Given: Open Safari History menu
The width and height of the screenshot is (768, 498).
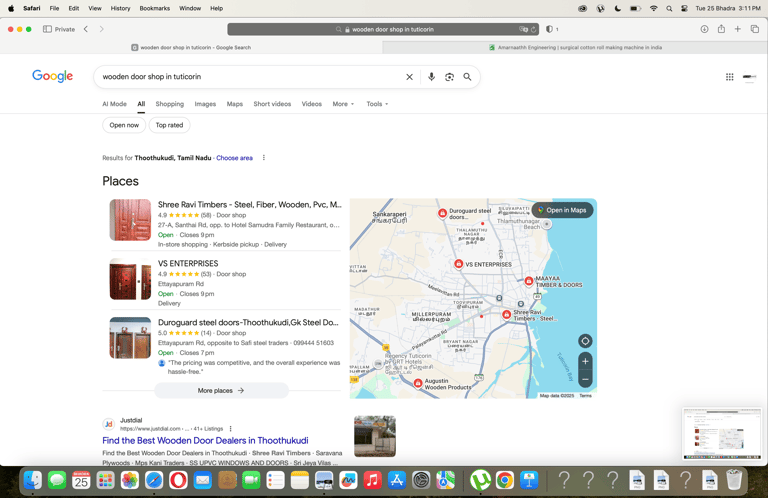Looking at the screenshot, I should (120, 8).
